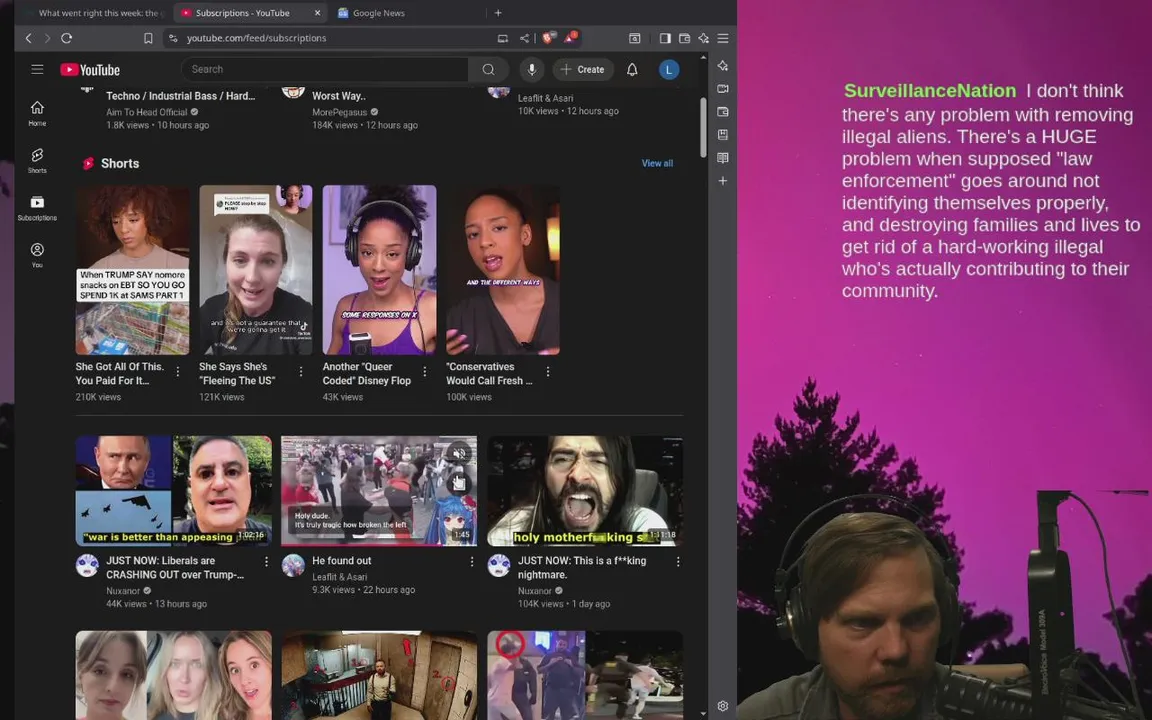1152x720 pixels.
Task: Open options for 'Conservatives Would Call Fresh' short
Action: click(x=548, y=372)
